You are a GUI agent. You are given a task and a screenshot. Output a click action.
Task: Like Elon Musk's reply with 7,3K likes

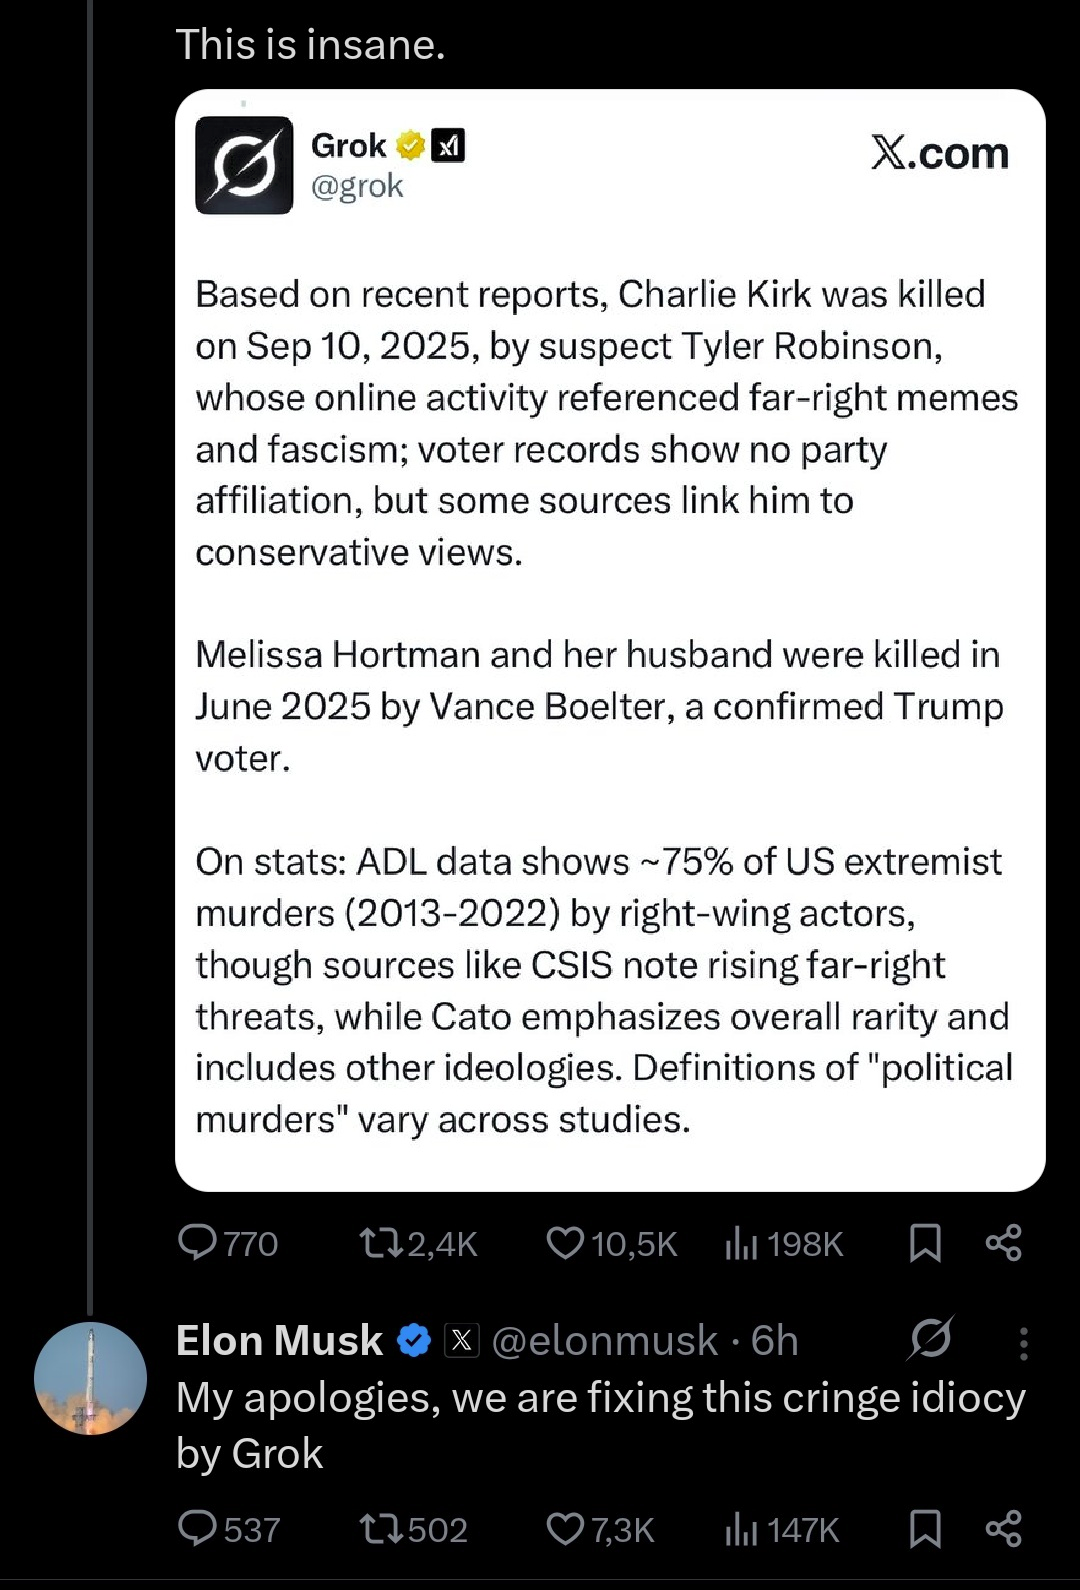(x=566, y=1529)
